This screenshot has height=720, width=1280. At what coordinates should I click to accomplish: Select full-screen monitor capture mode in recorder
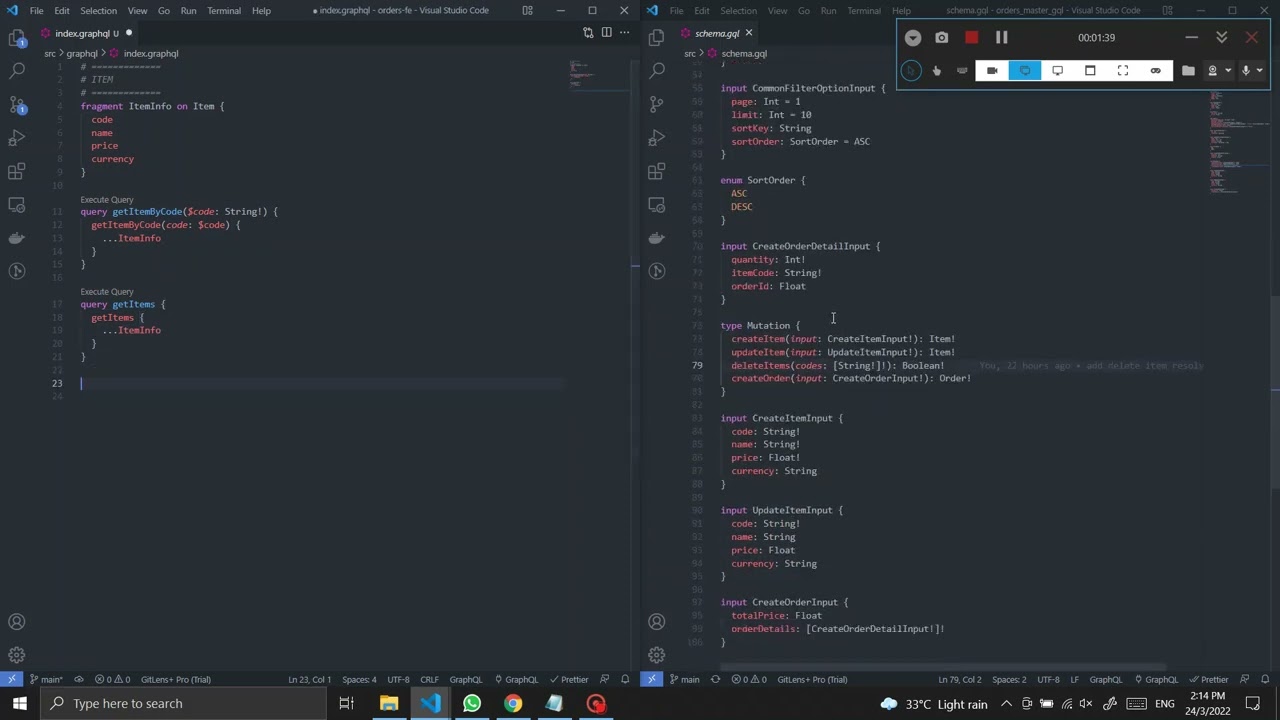[1057, 70]
